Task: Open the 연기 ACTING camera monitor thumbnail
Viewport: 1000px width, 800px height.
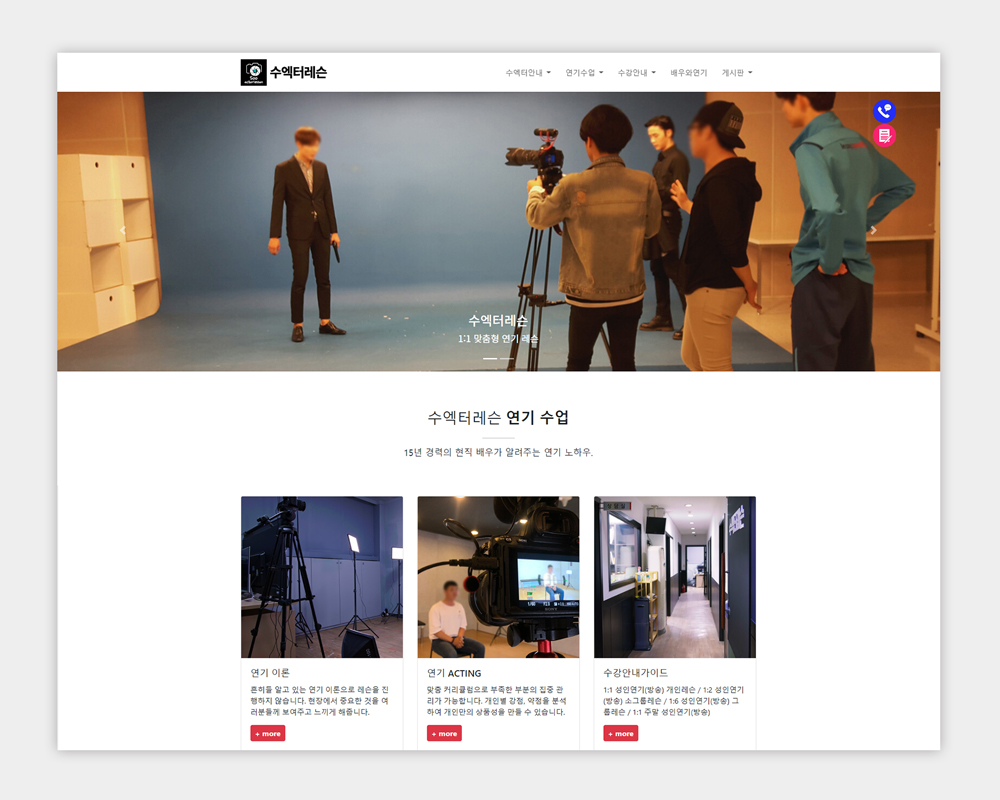Action: (498, 577)
